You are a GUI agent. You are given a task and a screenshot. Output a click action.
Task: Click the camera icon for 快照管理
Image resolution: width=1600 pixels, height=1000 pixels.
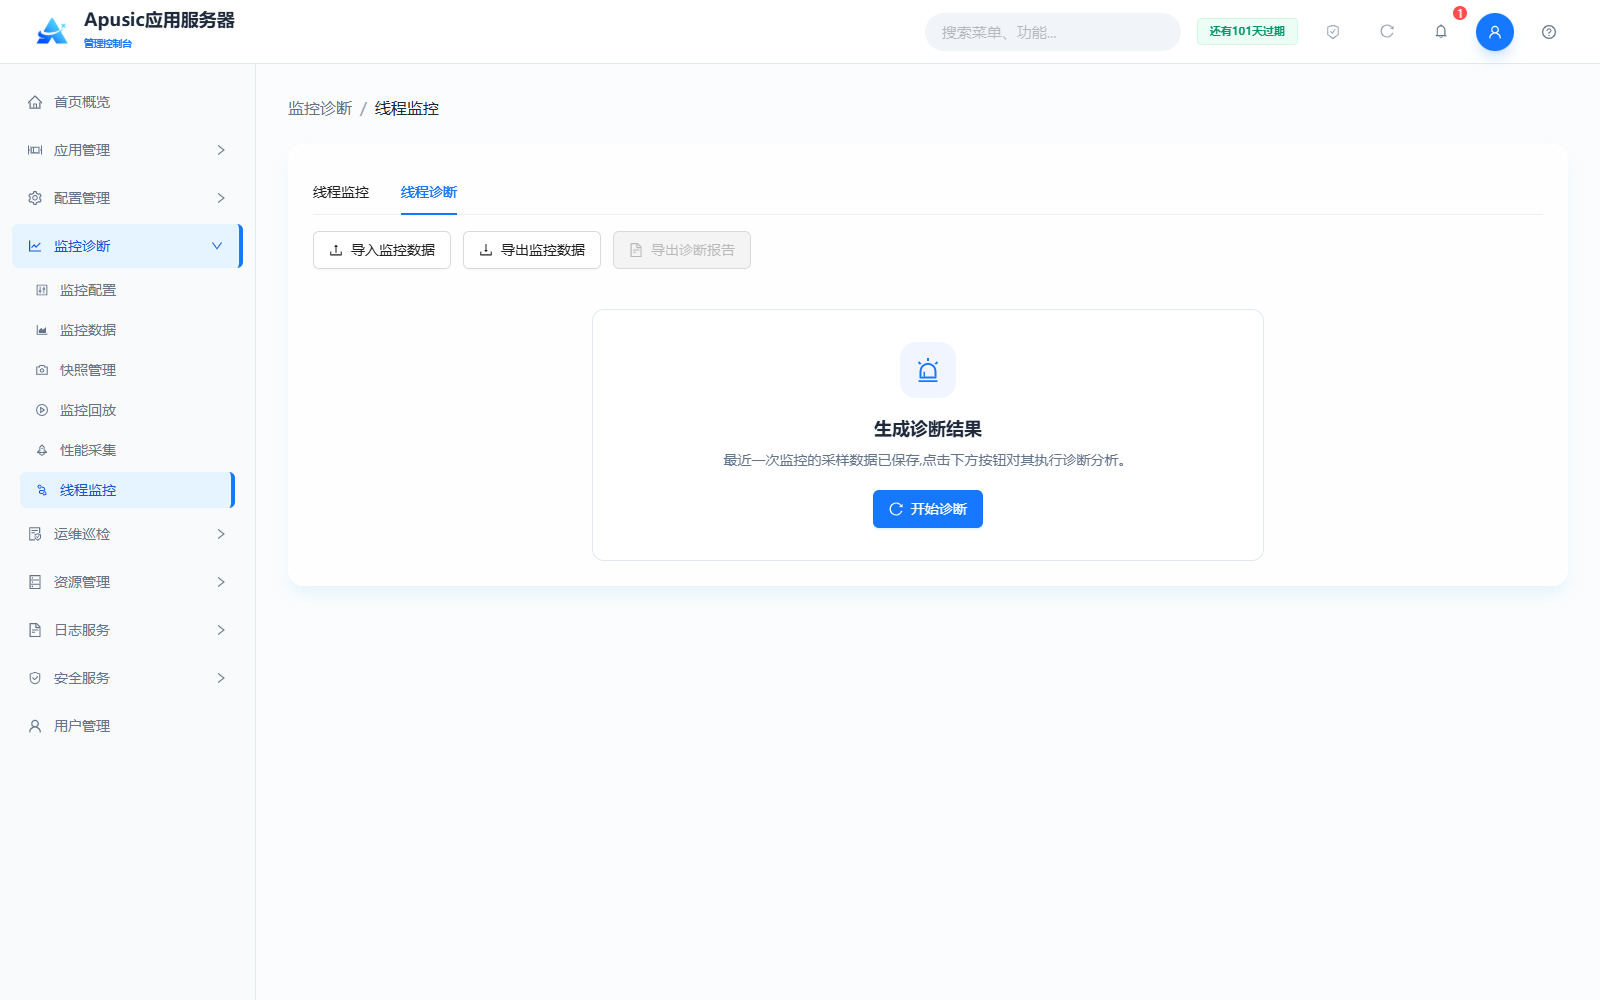(42, 370)
